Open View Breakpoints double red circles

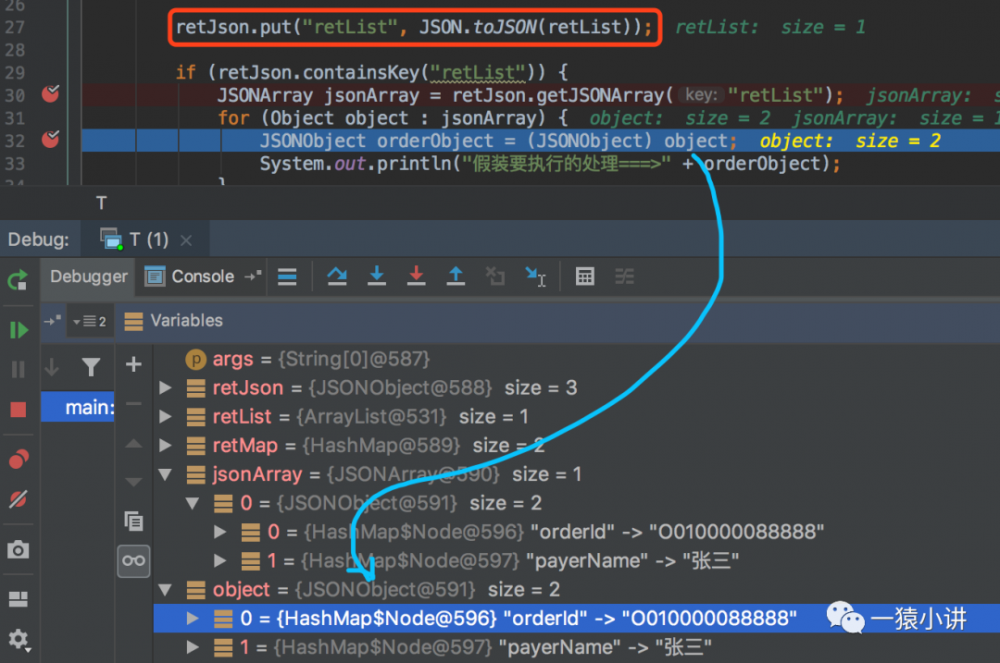click(18, 458)
